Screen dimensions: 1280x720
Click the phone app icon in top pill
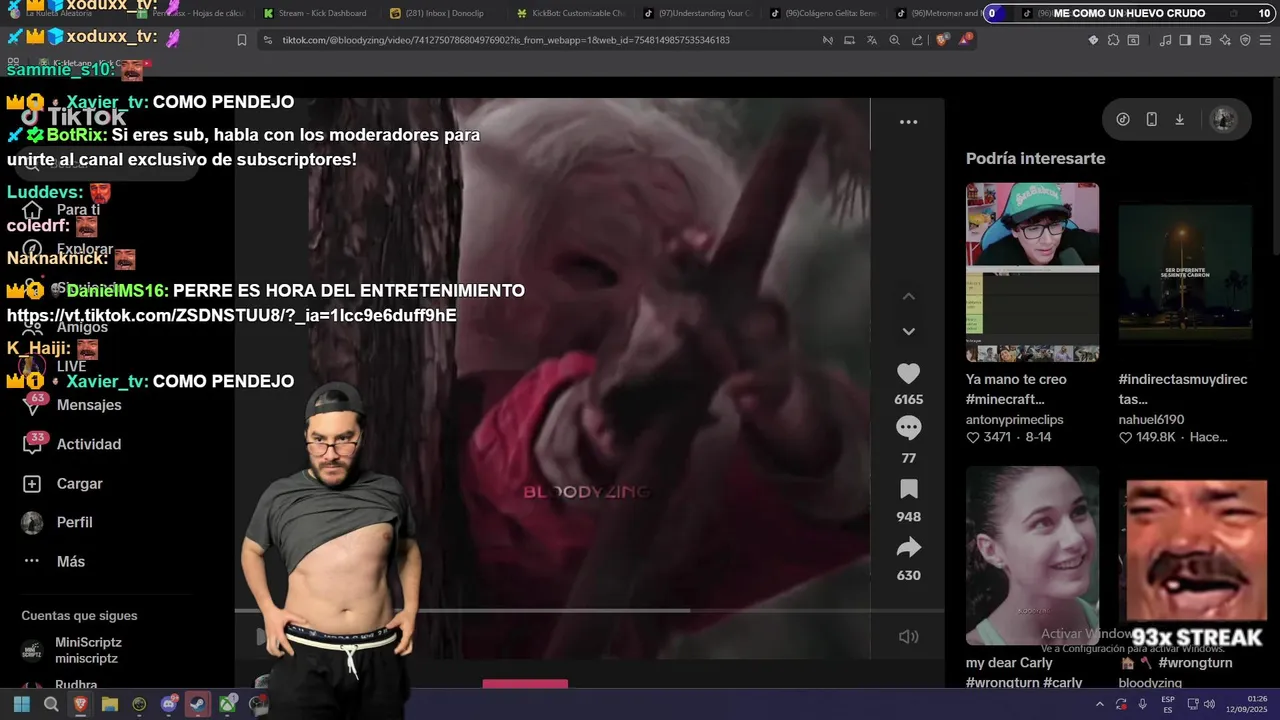[1151, 119]
